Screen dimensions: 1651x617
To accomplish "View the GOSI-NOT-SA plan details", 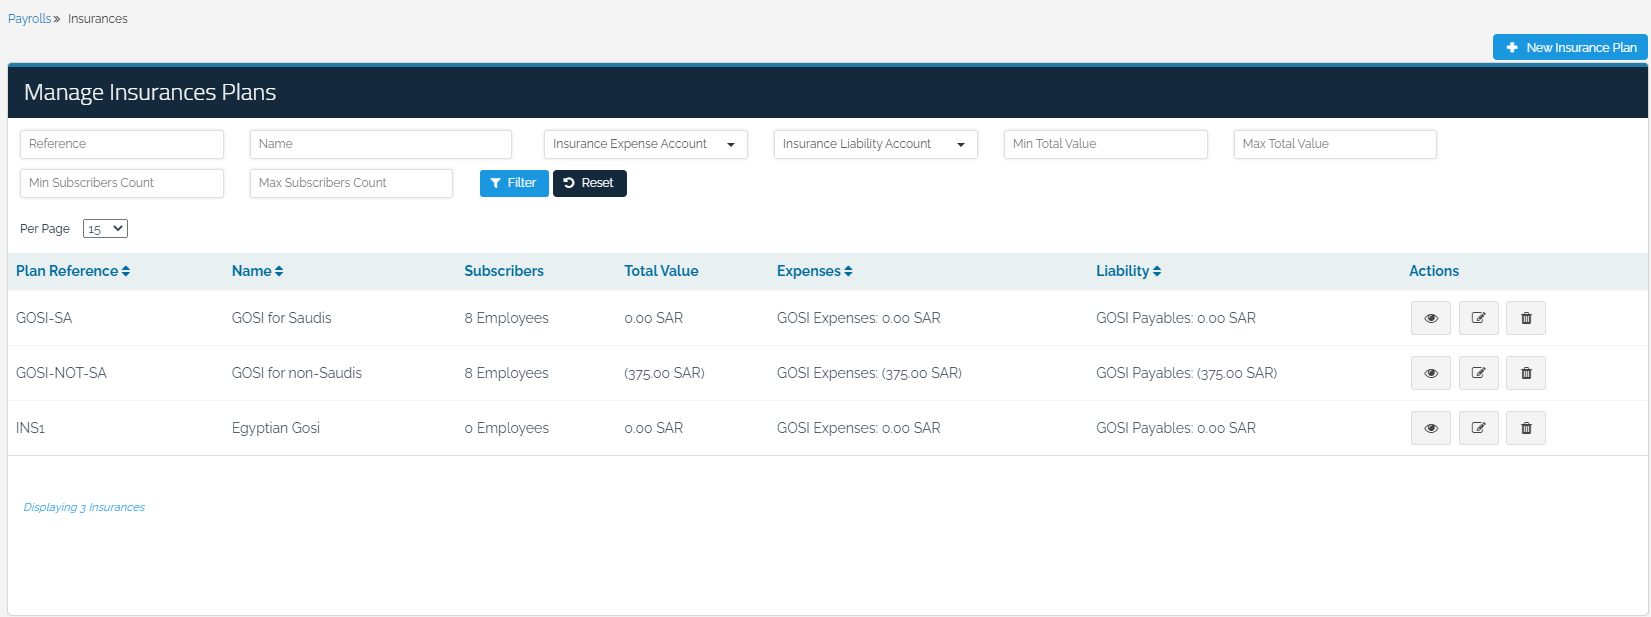I will 1430,373.
